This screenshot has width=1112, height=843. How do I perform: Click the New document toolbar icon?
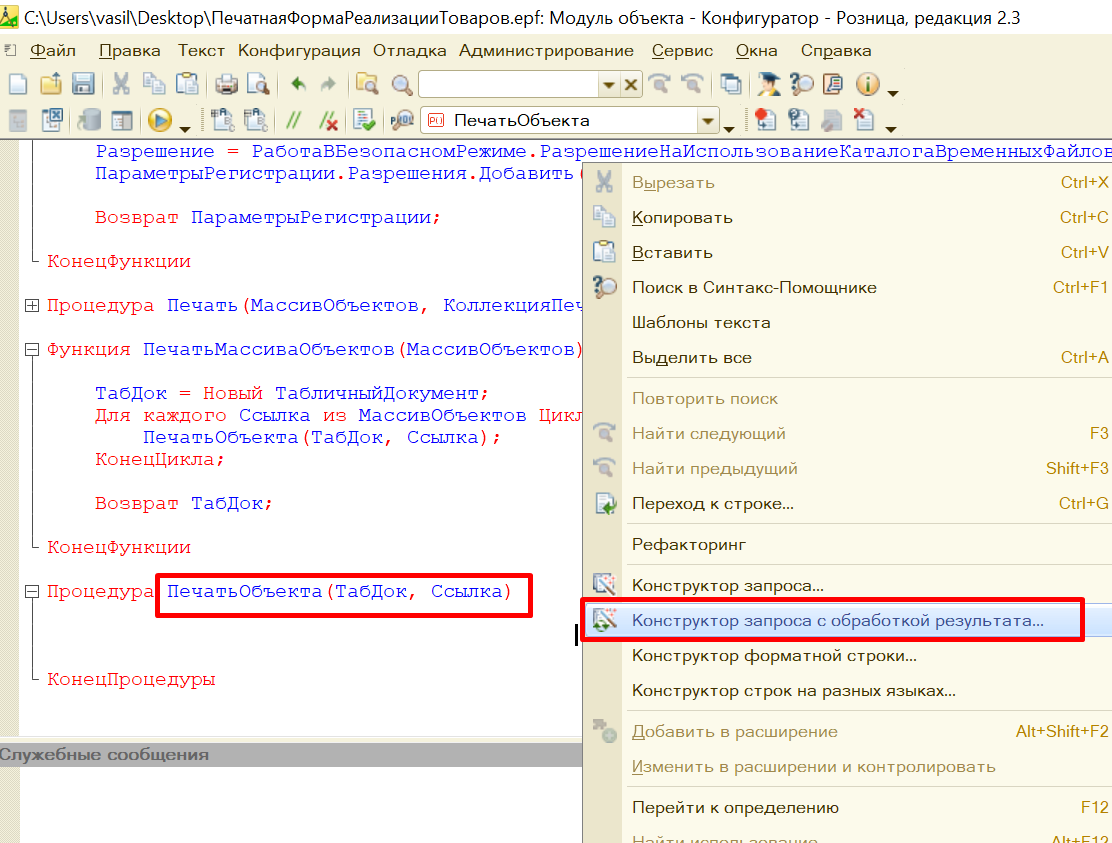coord(18,84)
